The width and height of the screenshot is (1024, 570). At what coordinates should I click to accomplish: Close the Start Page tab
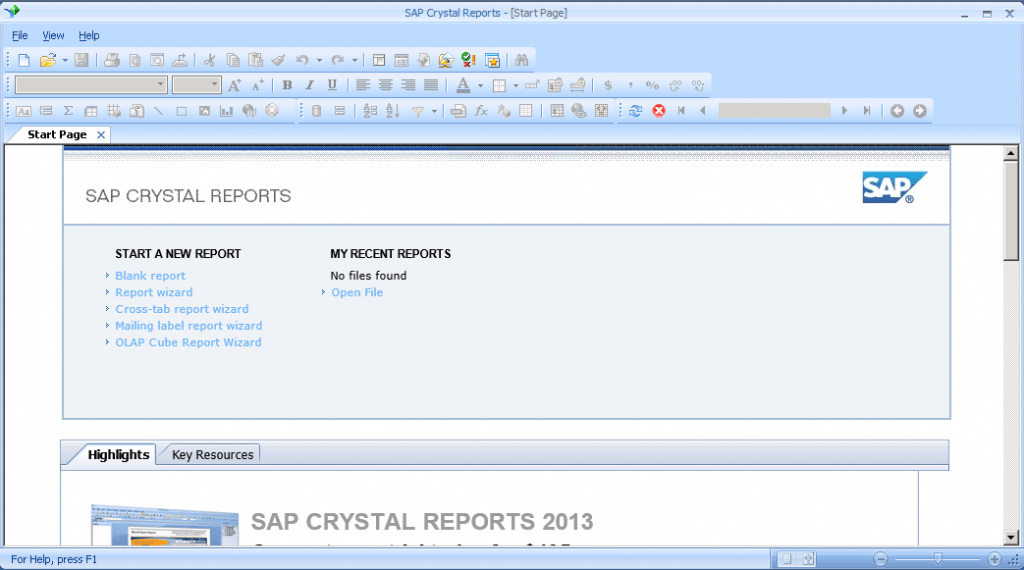(101, 135)
